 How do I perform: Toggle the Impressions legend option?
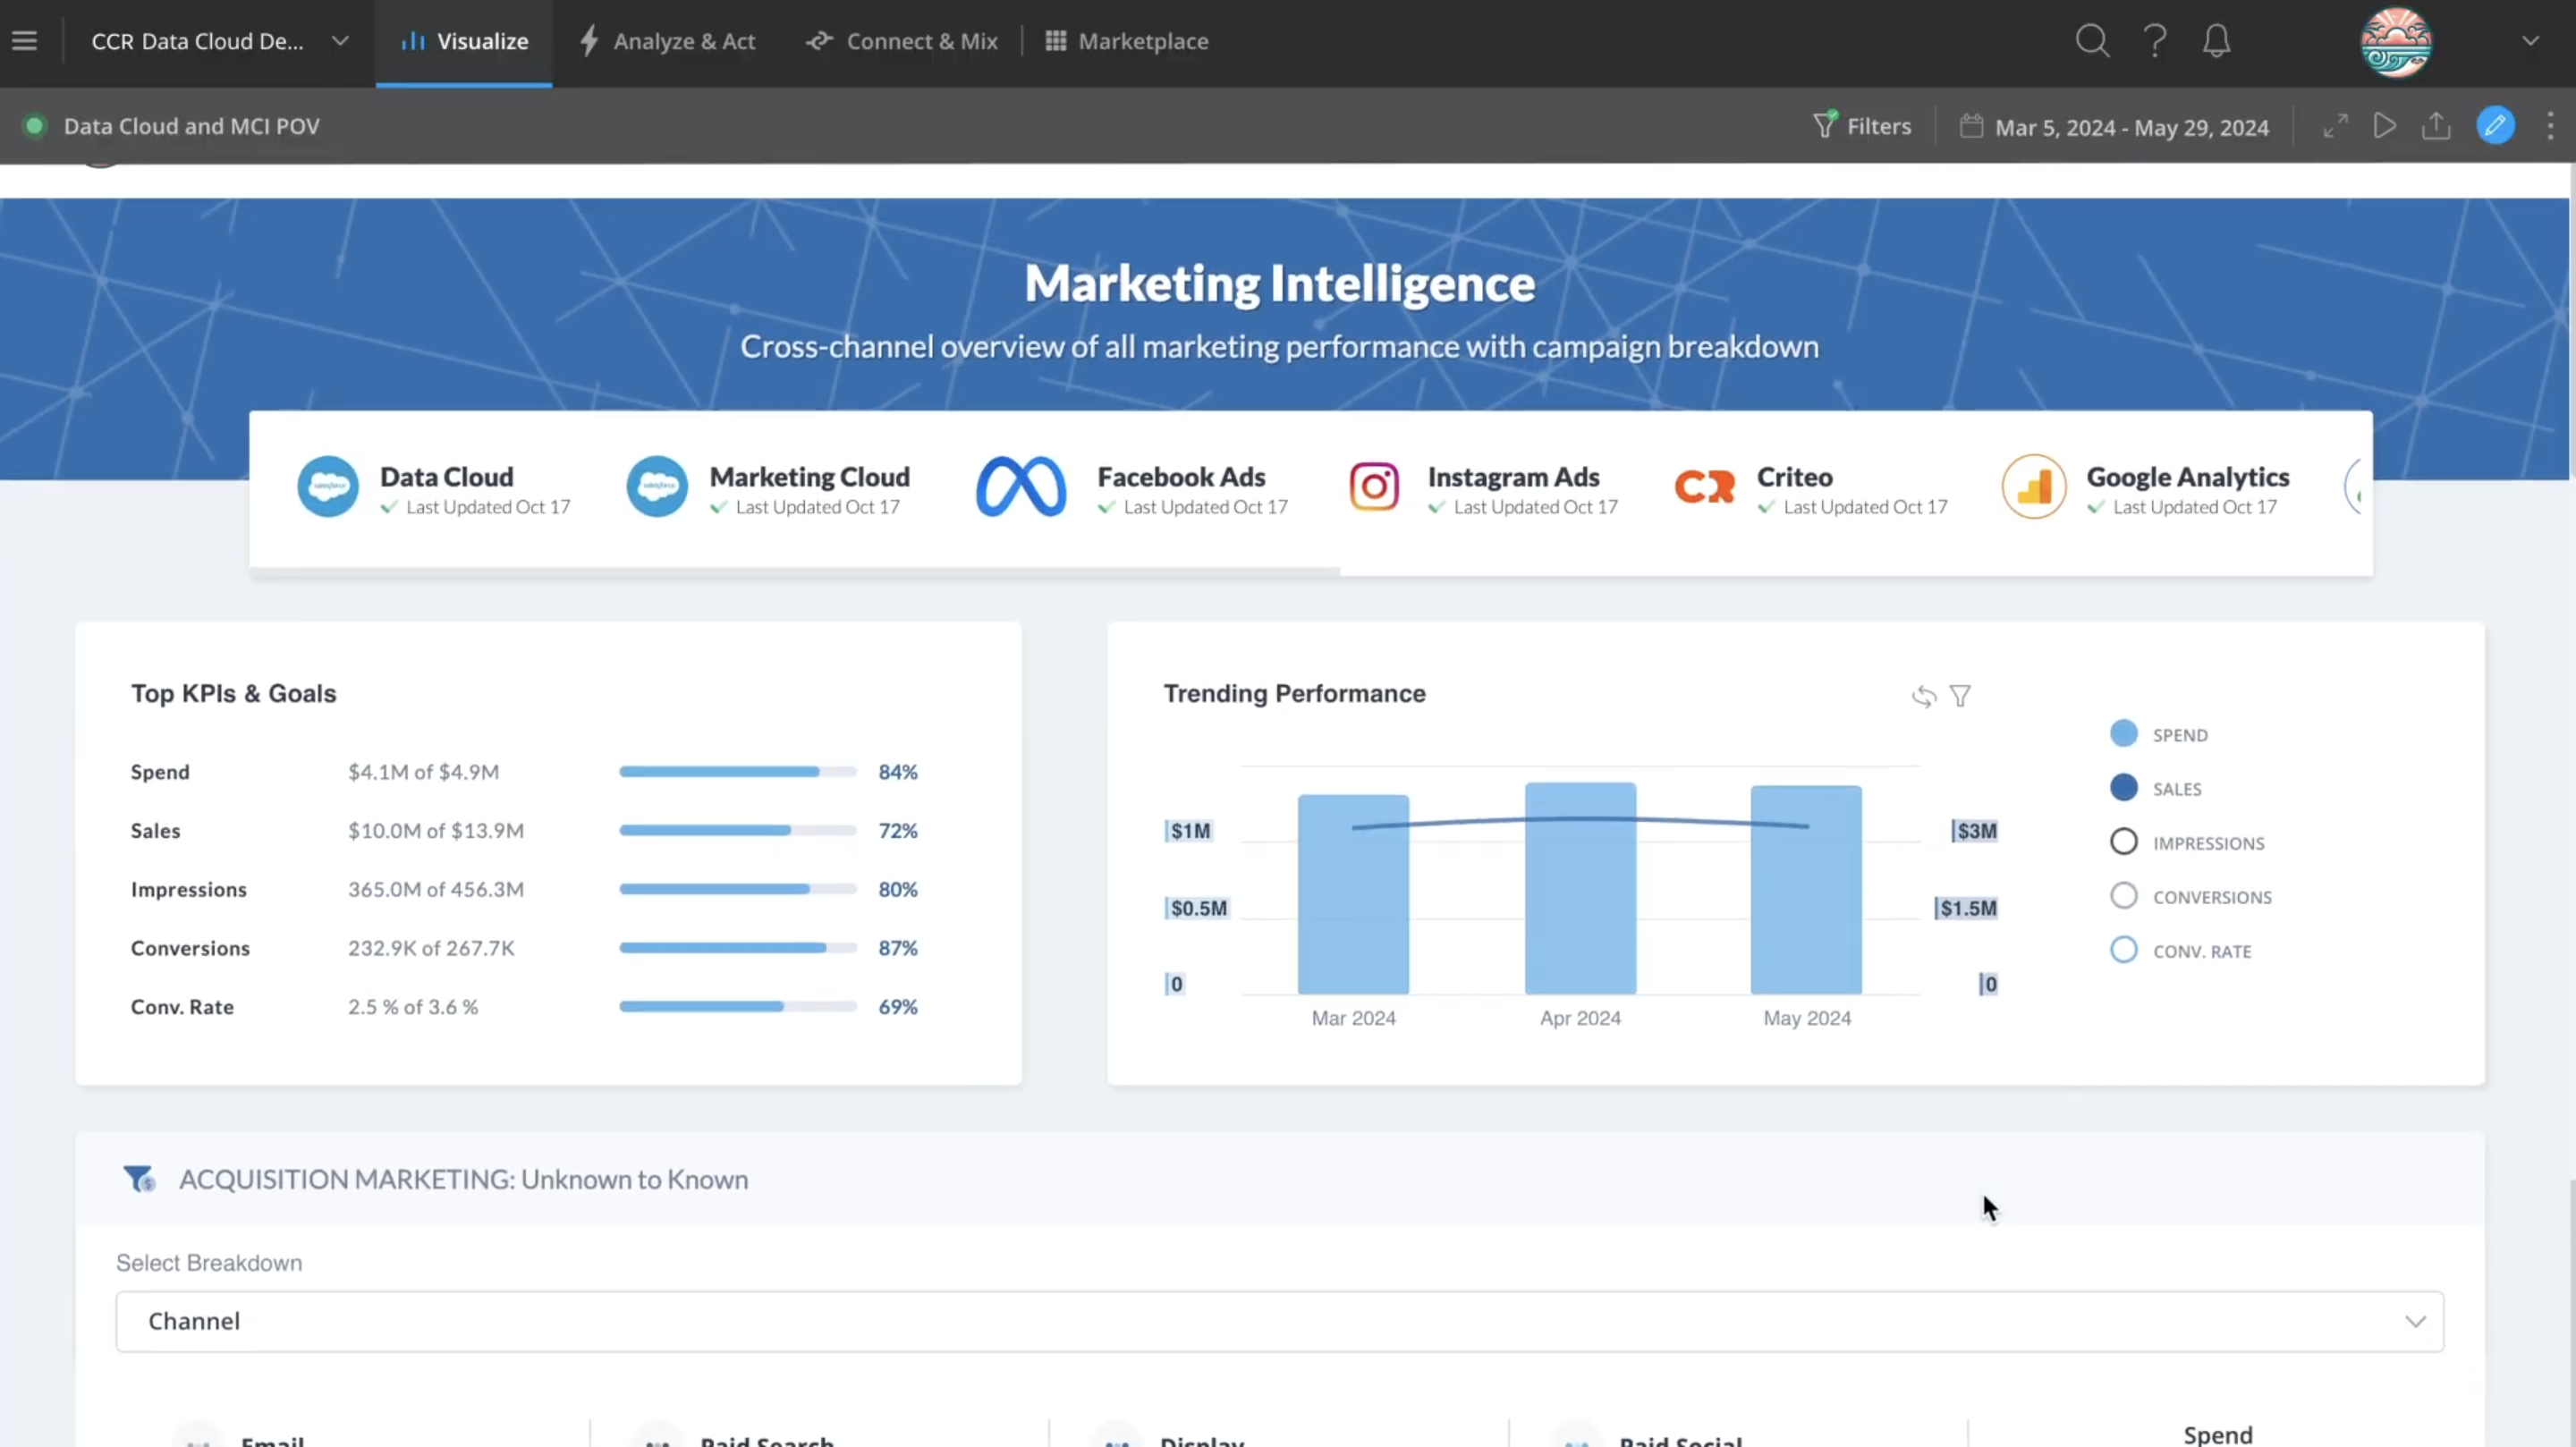point(2124,842)
